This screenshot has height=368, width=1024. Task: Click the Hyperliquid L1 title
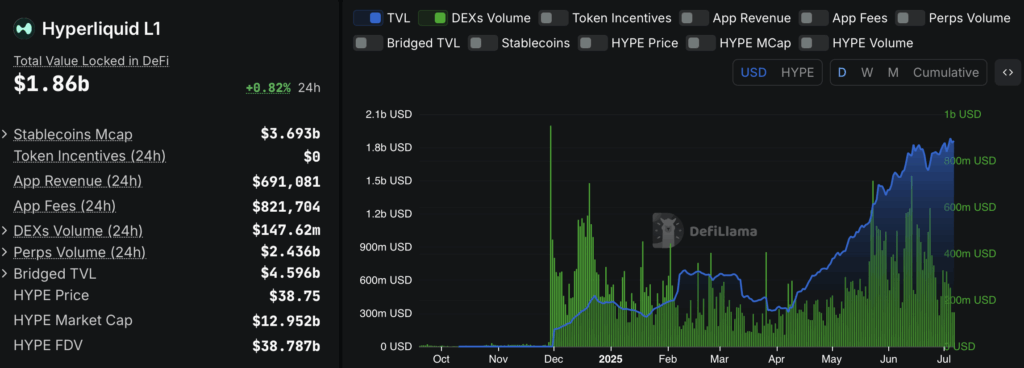click(x=101, y=29)
